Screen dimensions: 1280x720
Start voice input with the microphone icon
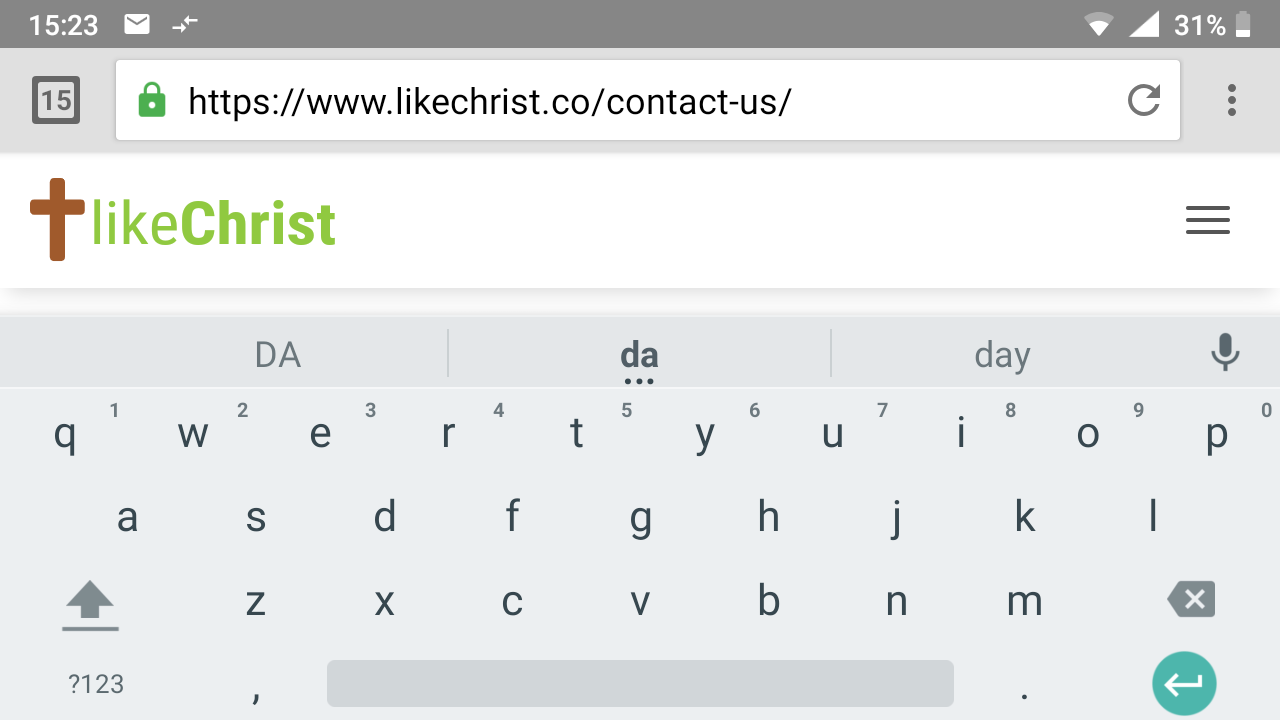coord(1224,353)
